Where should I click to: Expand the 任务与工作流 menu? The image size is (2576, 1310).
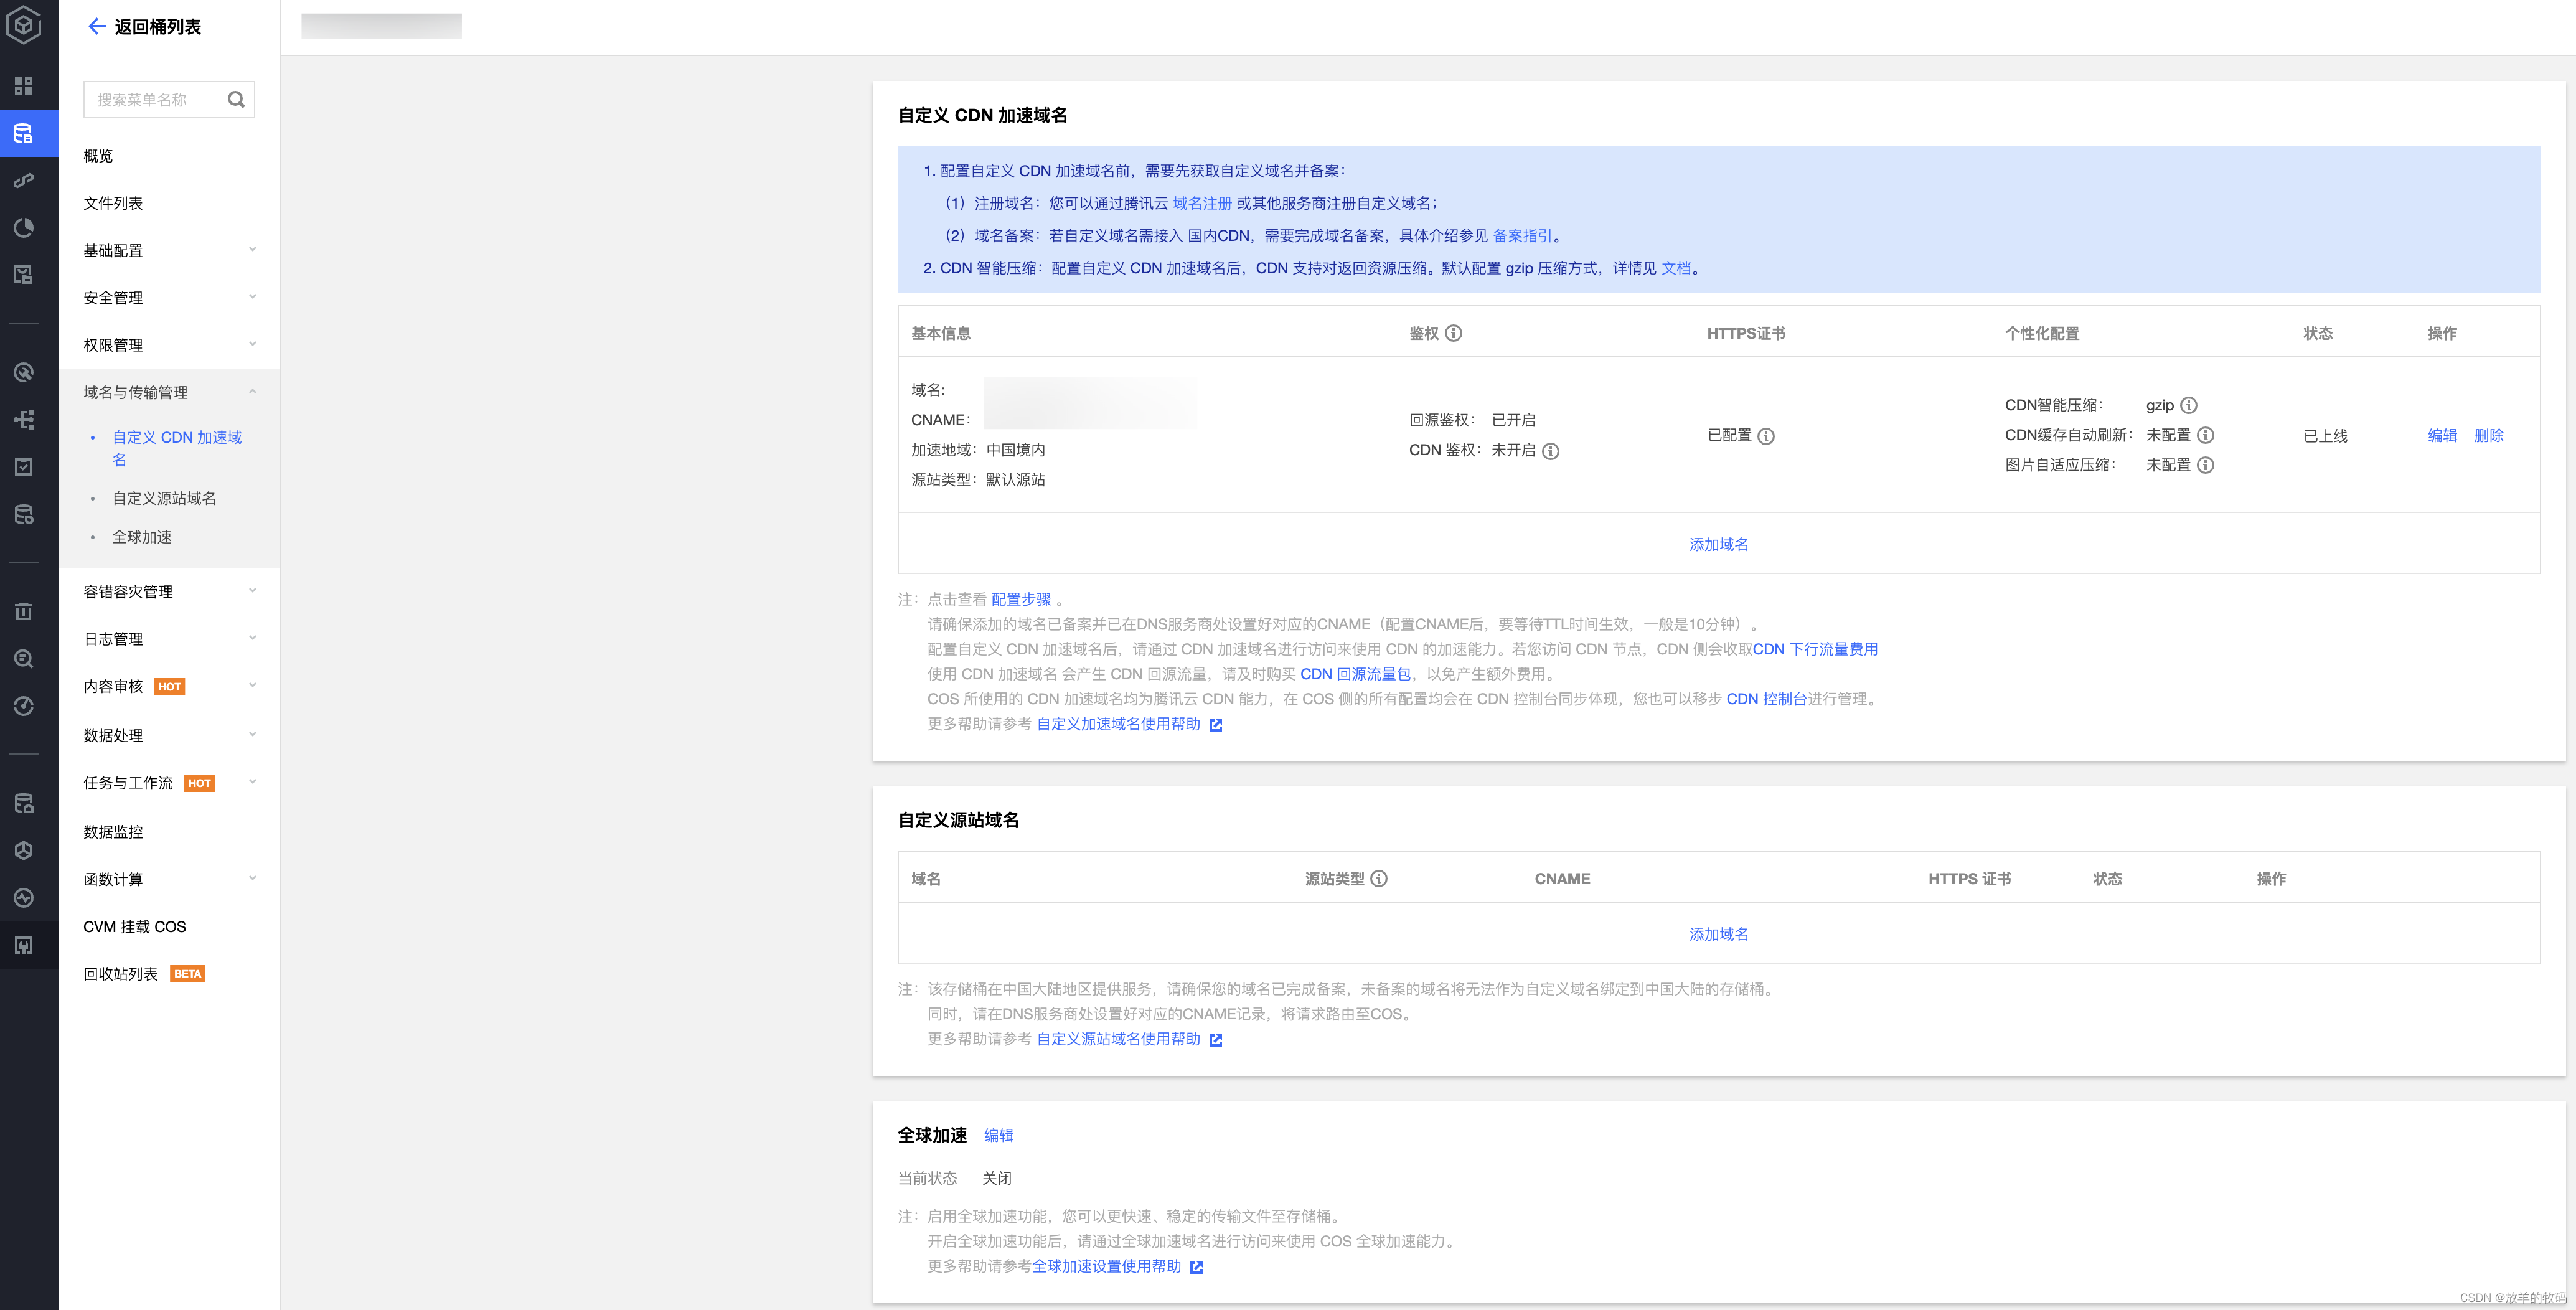pos(169,782)
